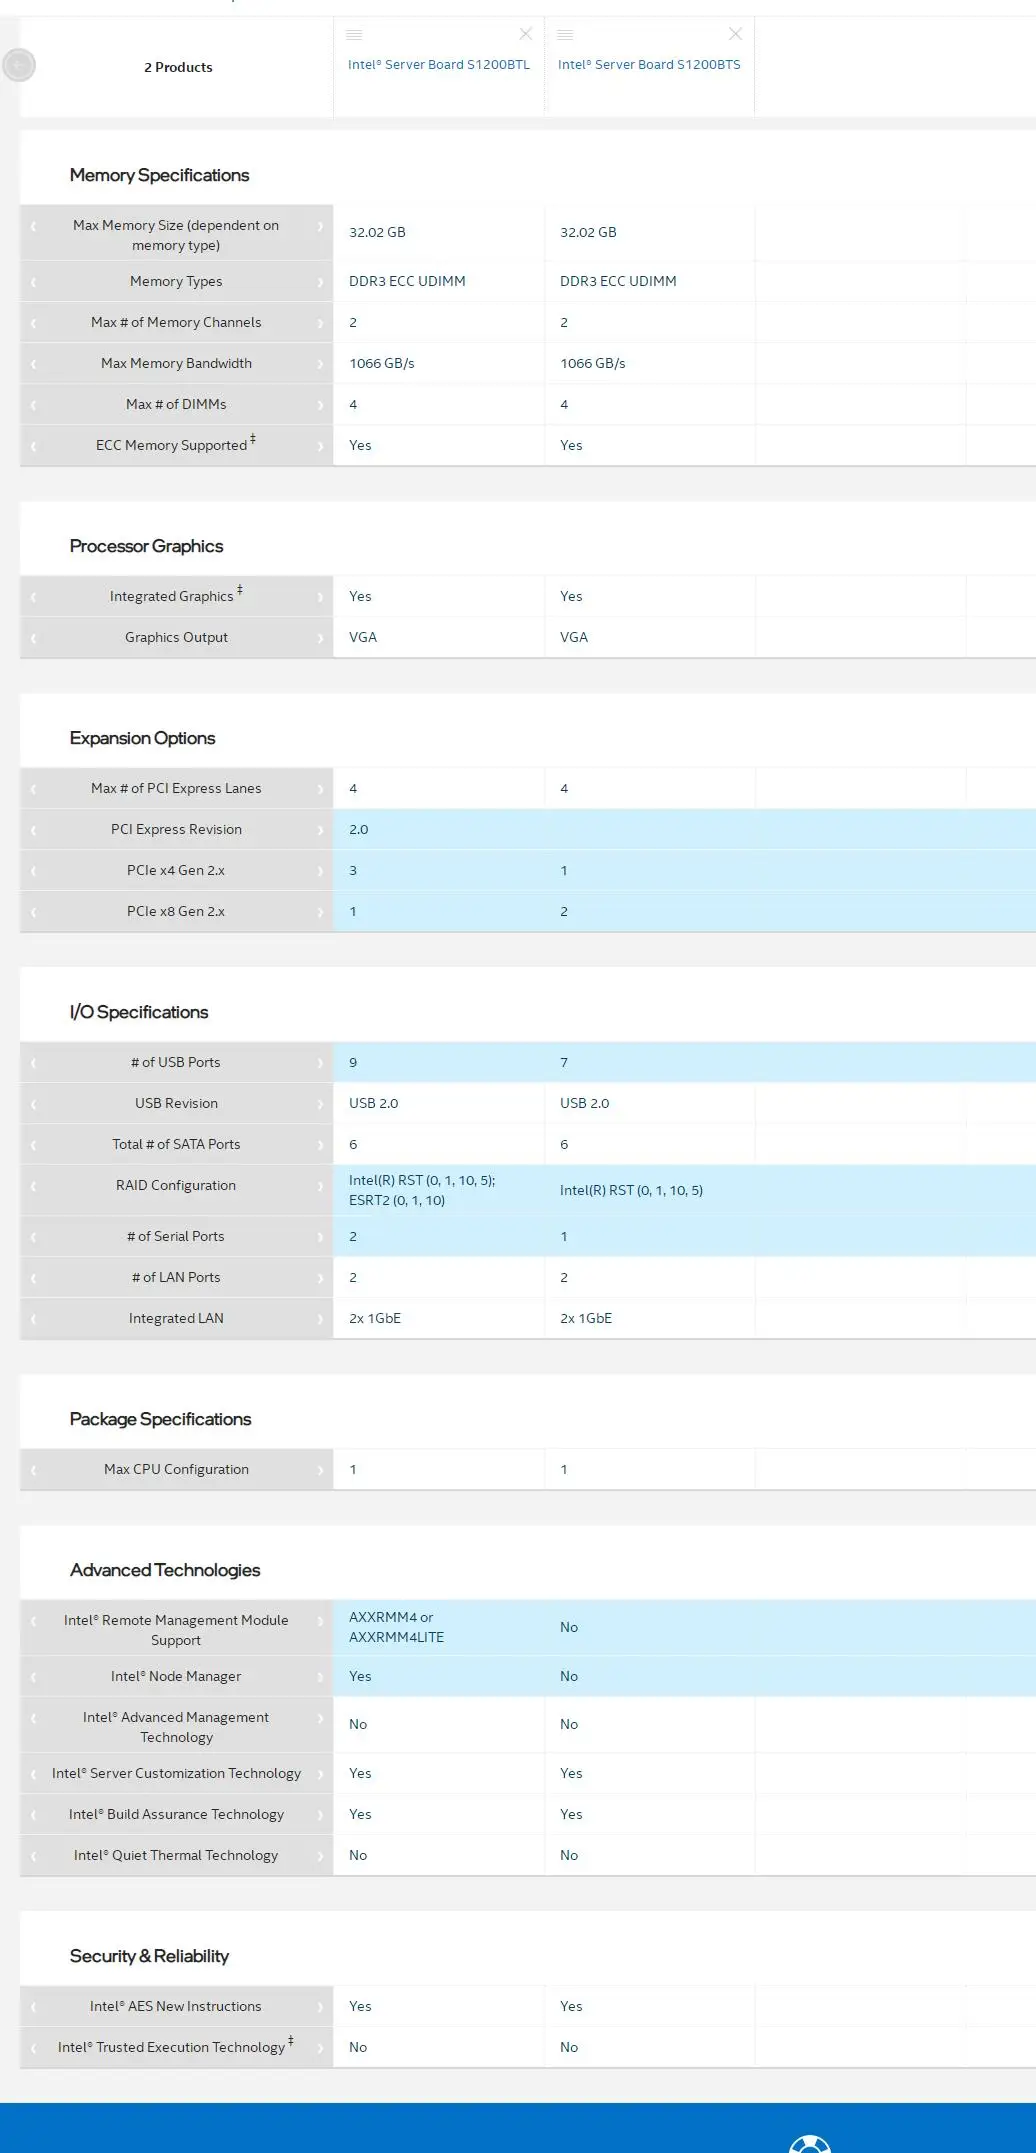Click footnote mark after Intel Trusted Execution Technology
Screen dimensions: 1036x2153
(x=290, y=2040)
